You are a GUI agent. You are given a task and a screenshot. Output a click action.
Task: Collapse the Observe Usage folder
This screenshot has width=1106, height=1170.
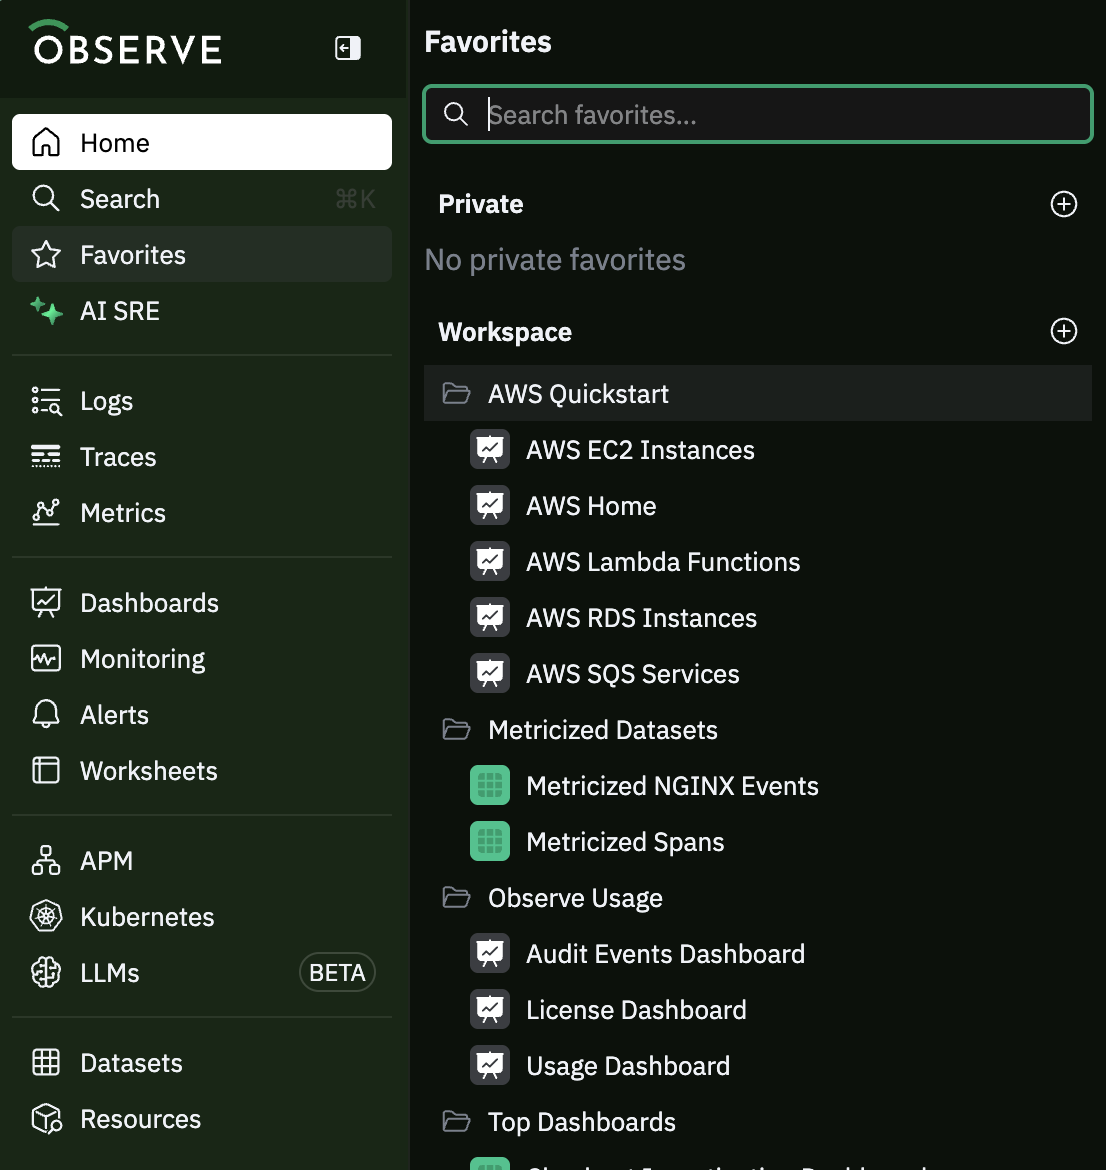[x=757, y=898]
